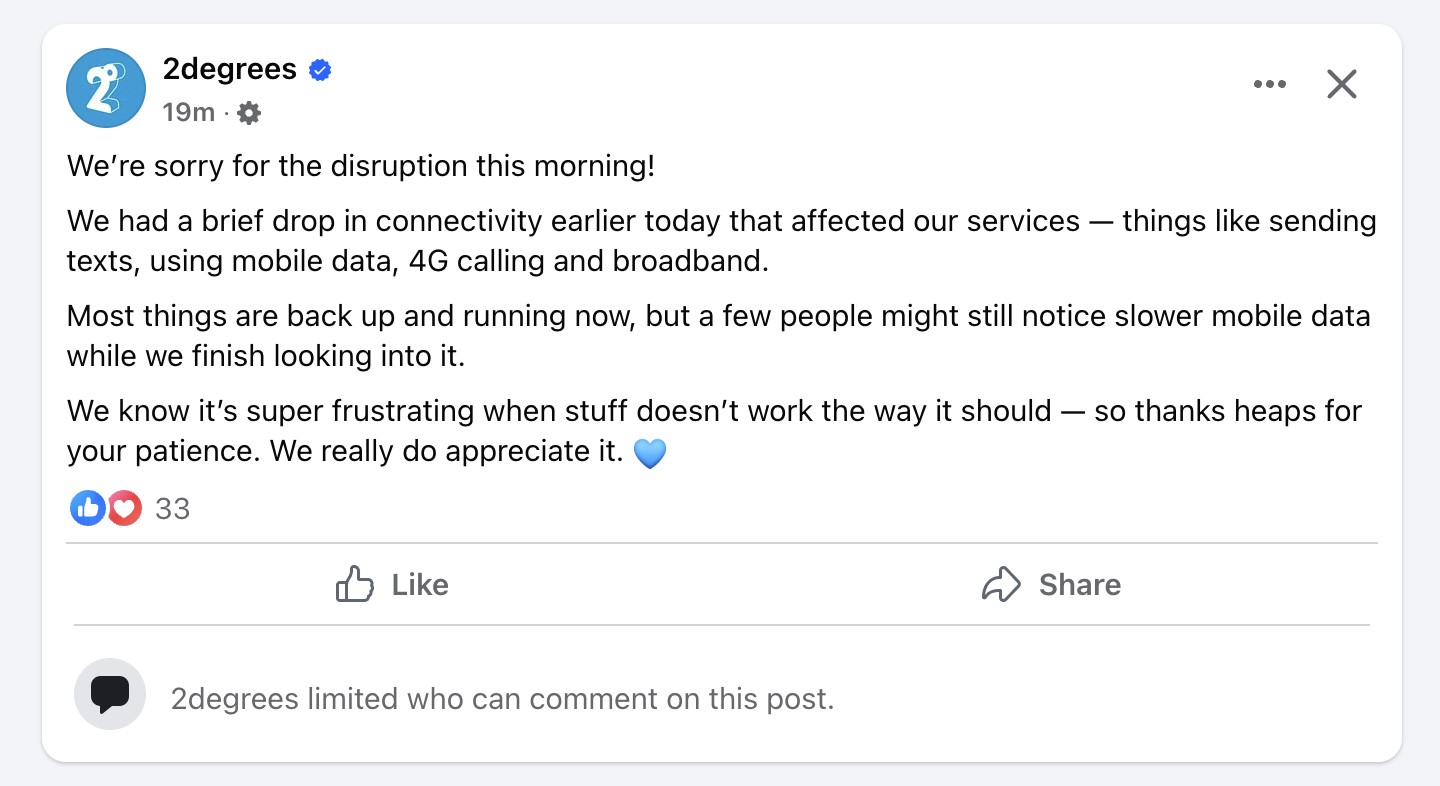
Task: Open the 2degrees profile picture
Action: pos(107,88)
